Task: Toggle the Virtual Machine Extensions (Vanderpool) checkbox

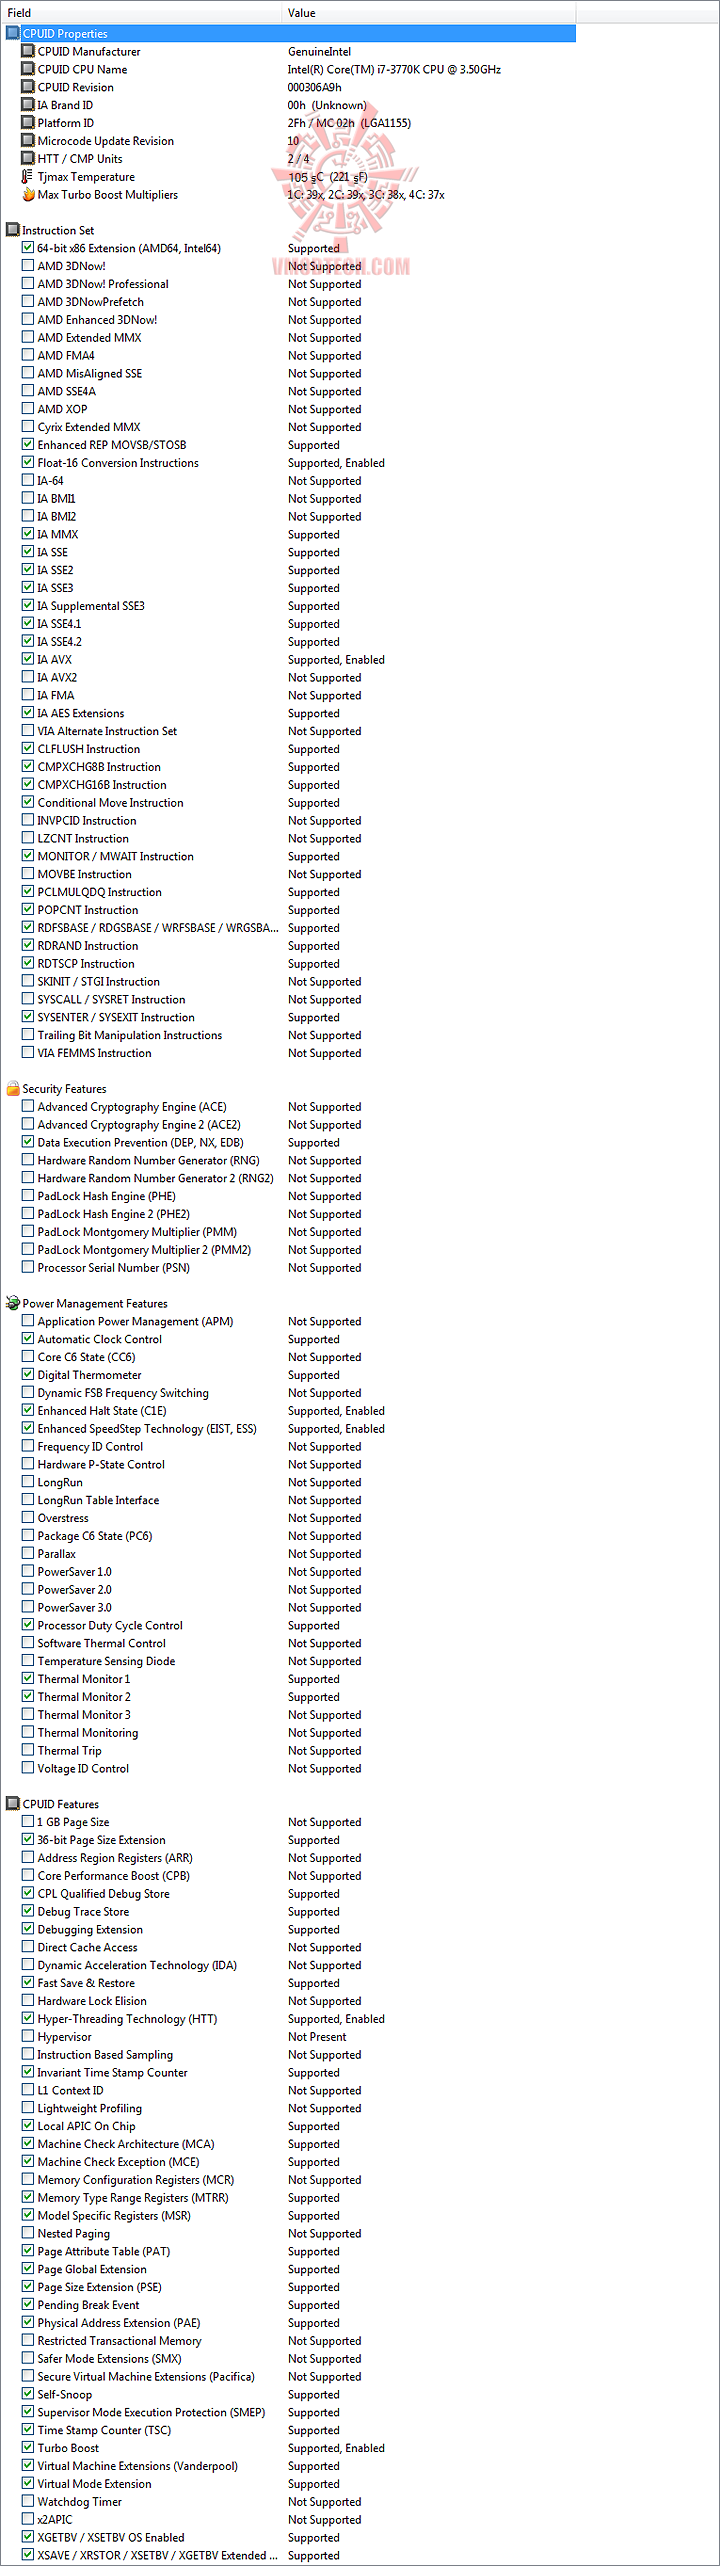Action: (28, 2467)
